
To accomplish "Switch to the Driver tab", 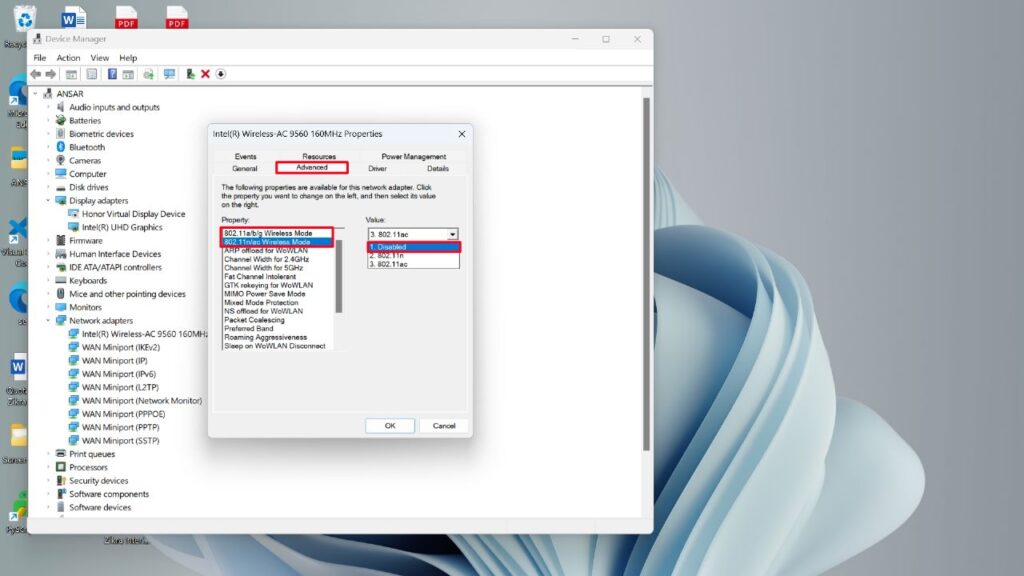I will pyautogui.click(x=377, y=168).
